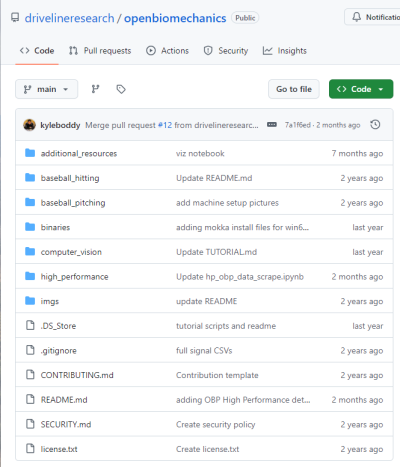The width and height of the screenshot is (400, 467).
Task: Expand the green Code dropdown
Action: click(361, 89)
